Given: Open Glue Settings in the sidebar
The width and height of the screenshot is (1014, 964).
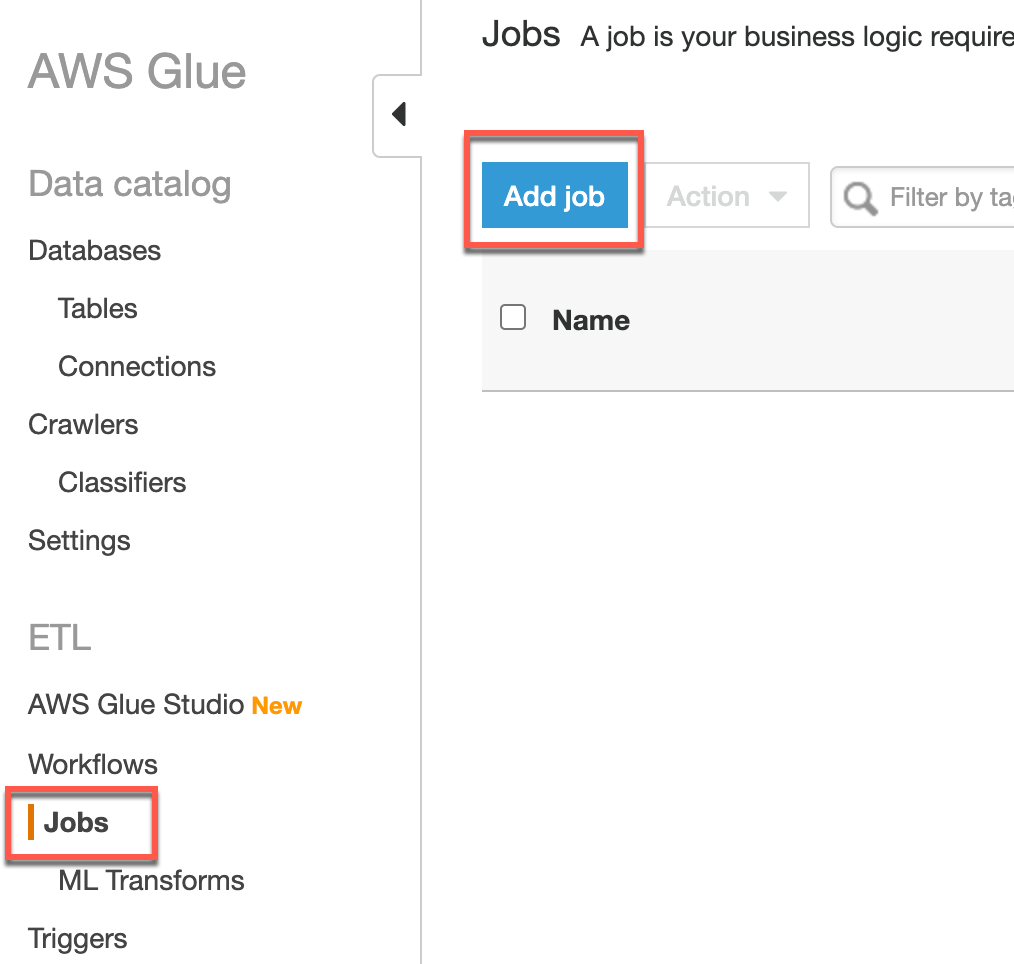Looking at the screenshot, I should coord(79,540).
